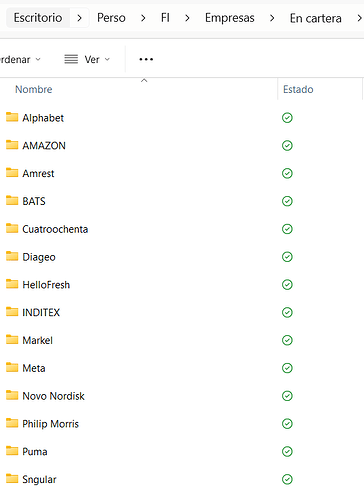Click the sync status icon for Amrest
Image resolution: width=364 pixels, height=500 pixels.
(x=287, y=173)
